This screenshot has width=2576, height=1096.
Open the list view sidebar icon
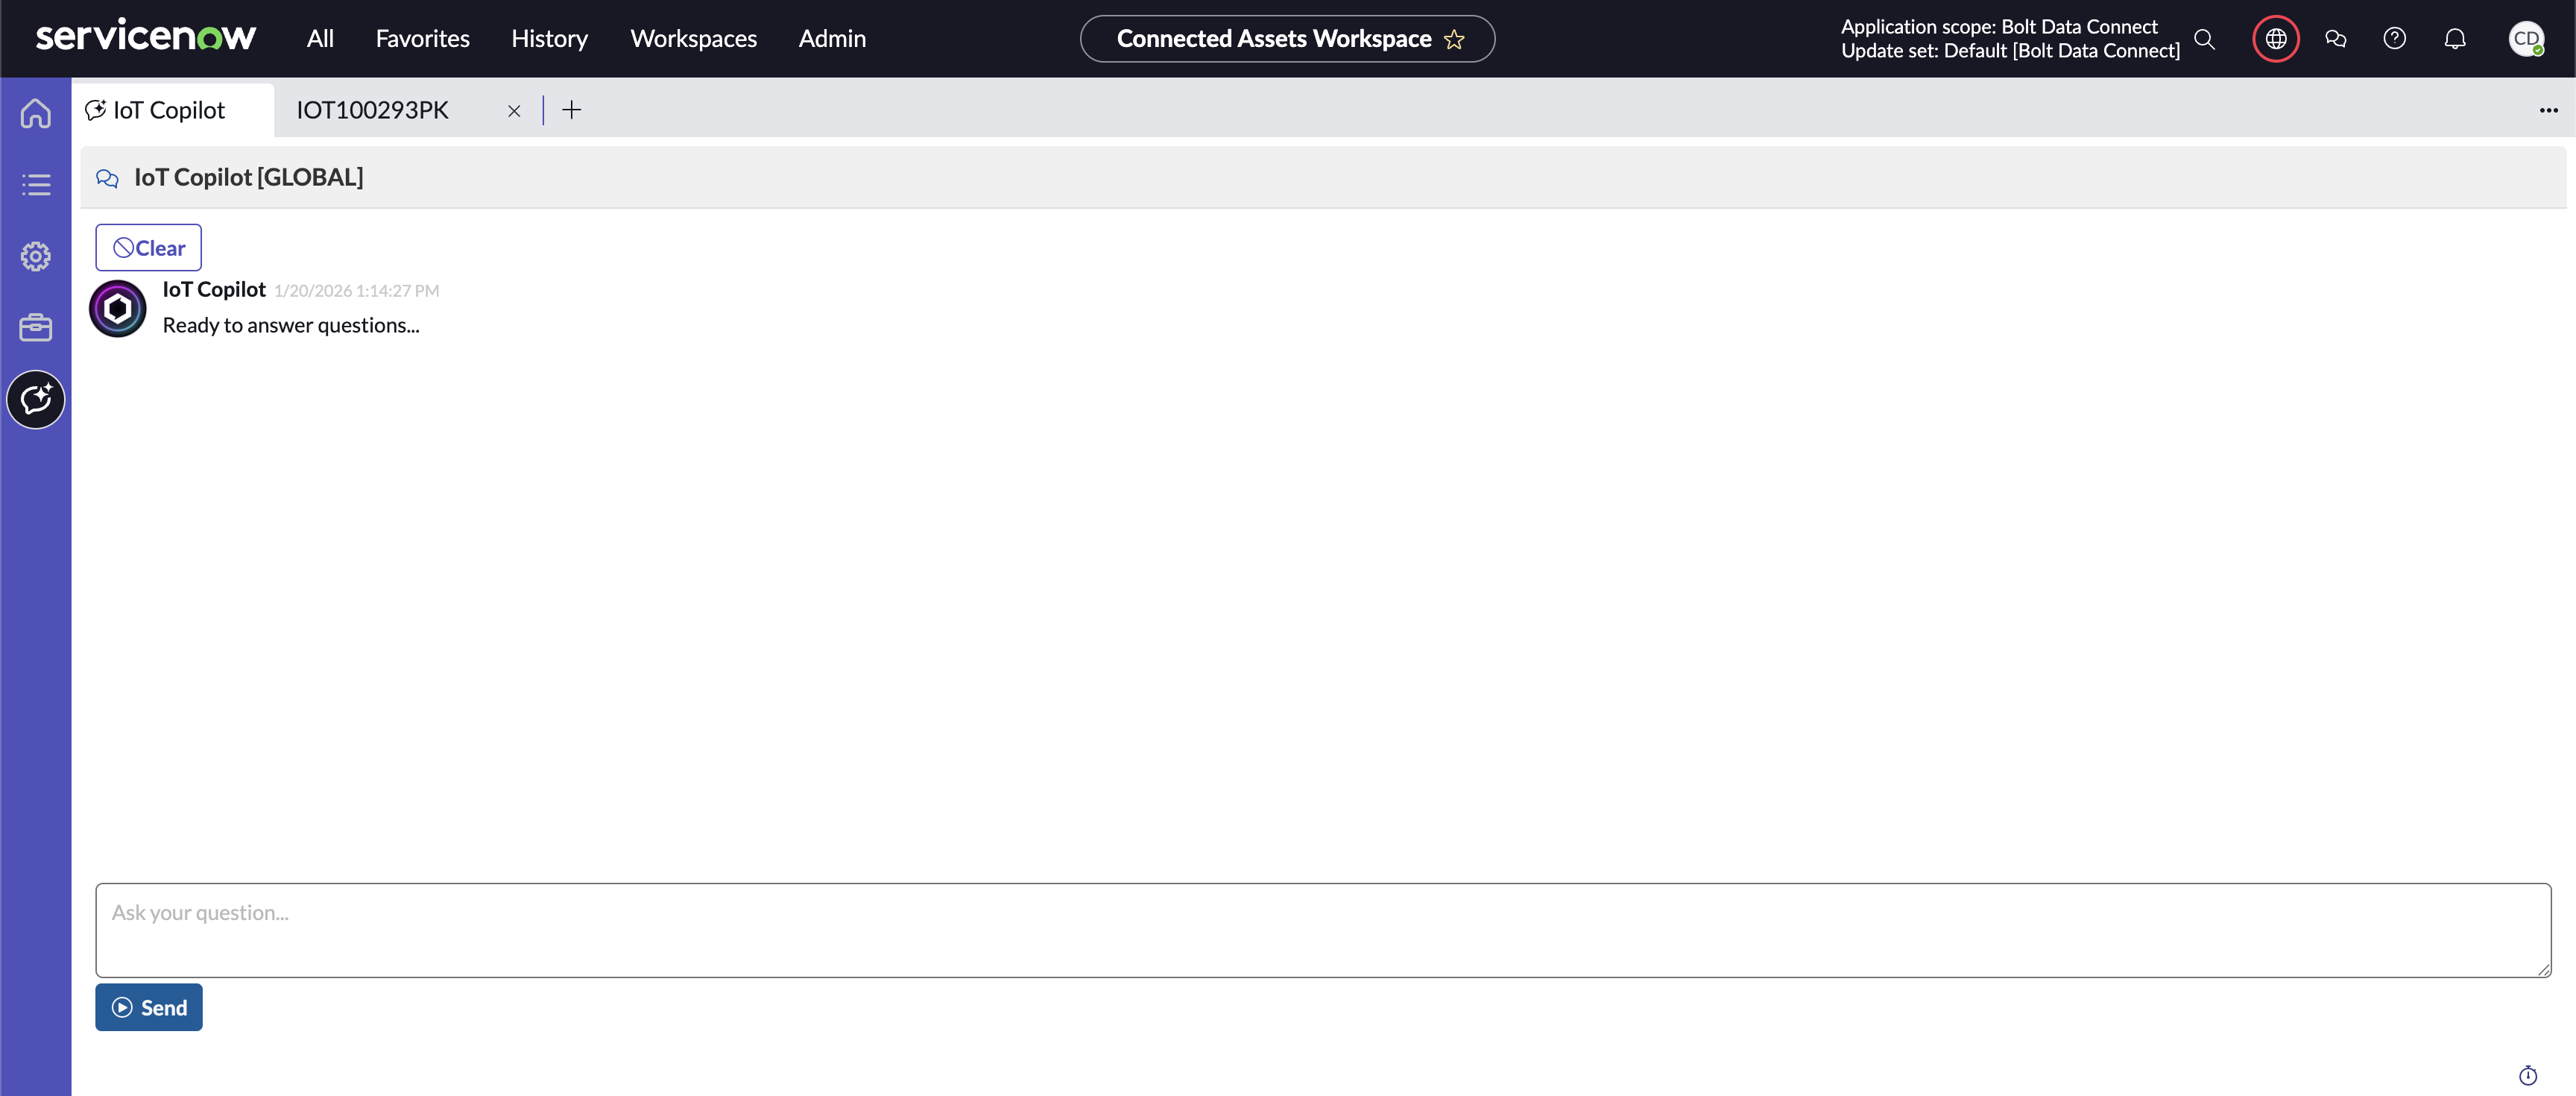click(36, 185)
